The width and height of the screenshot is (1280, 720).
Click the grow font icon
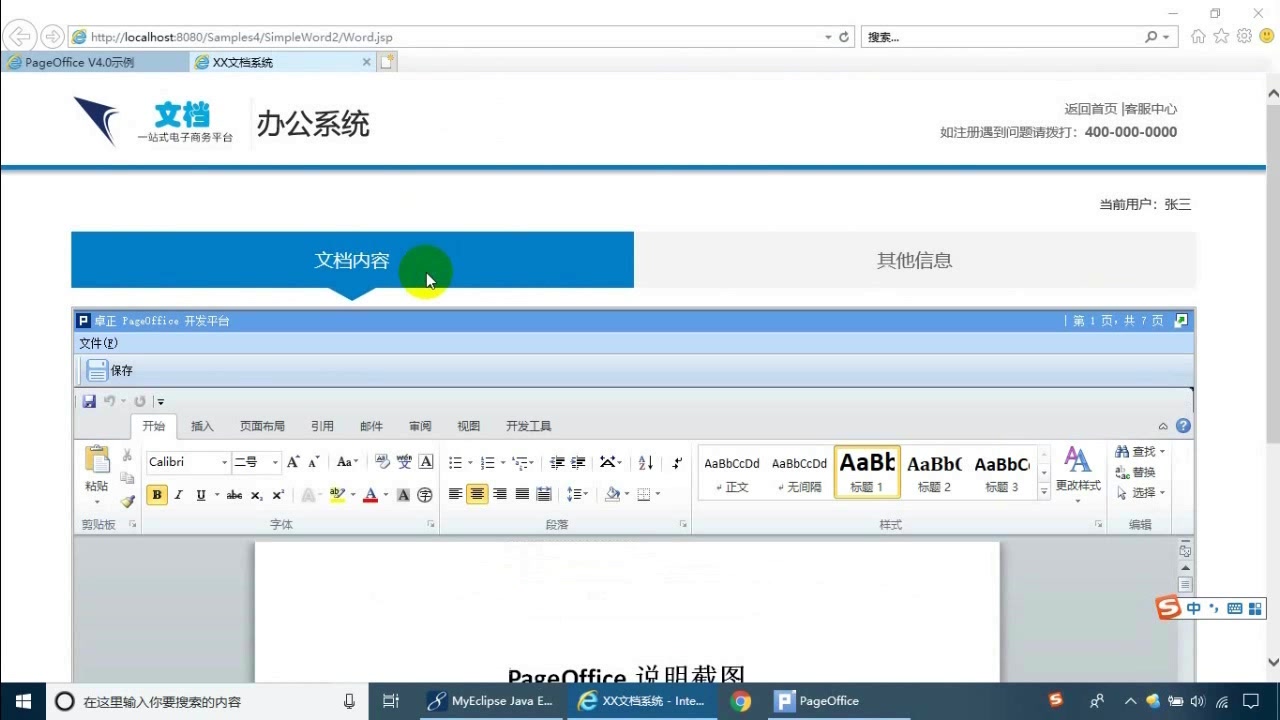click(293, 462)
